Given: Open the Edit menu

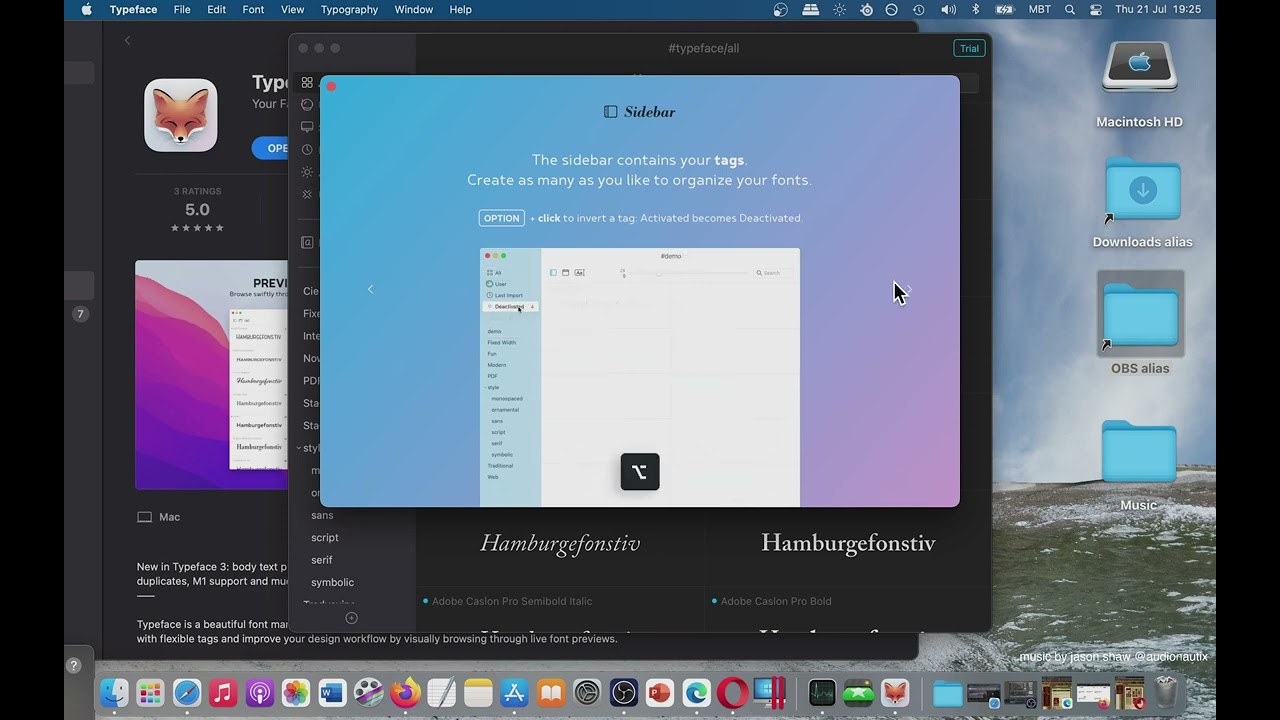Looking at the screenshot, I should (216, 9).
